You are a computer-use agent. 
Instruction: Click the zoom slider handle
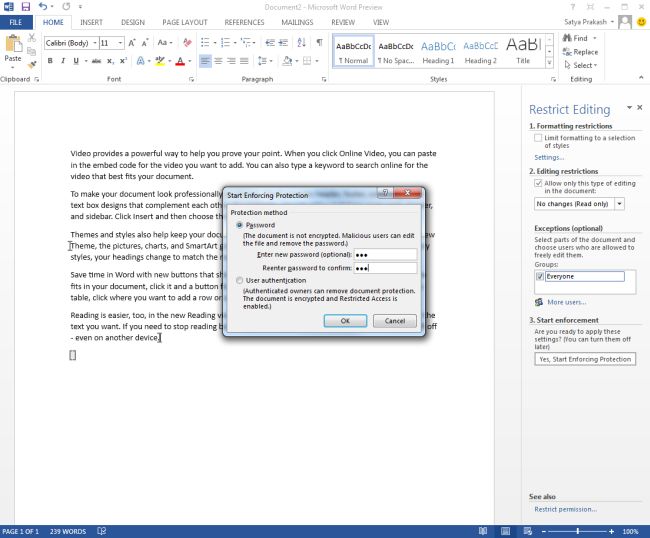point(577,531)
